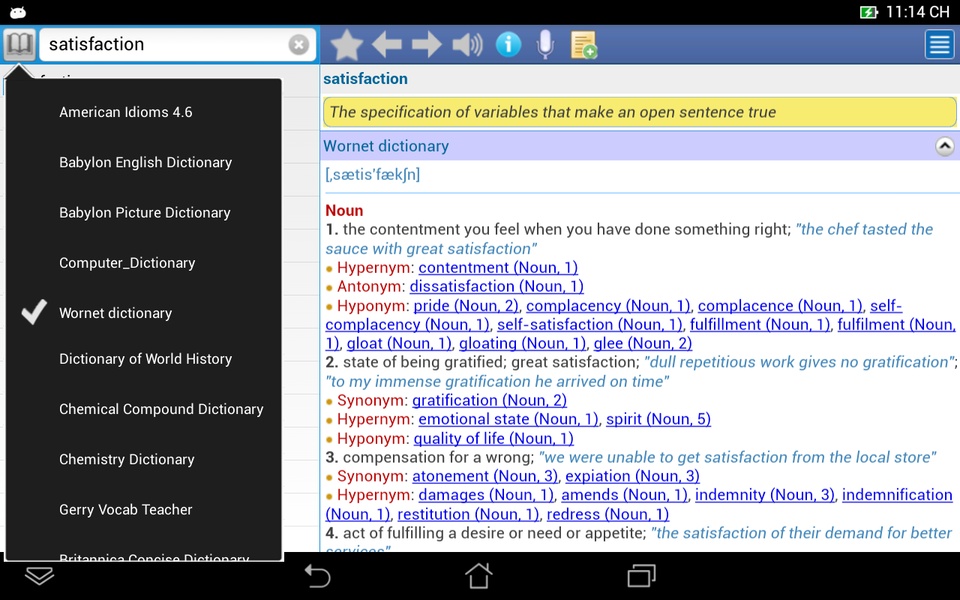Toggle the checked Wornet dictionary entry
Viewport: 960px width, 600px height.
coord(144,313)
